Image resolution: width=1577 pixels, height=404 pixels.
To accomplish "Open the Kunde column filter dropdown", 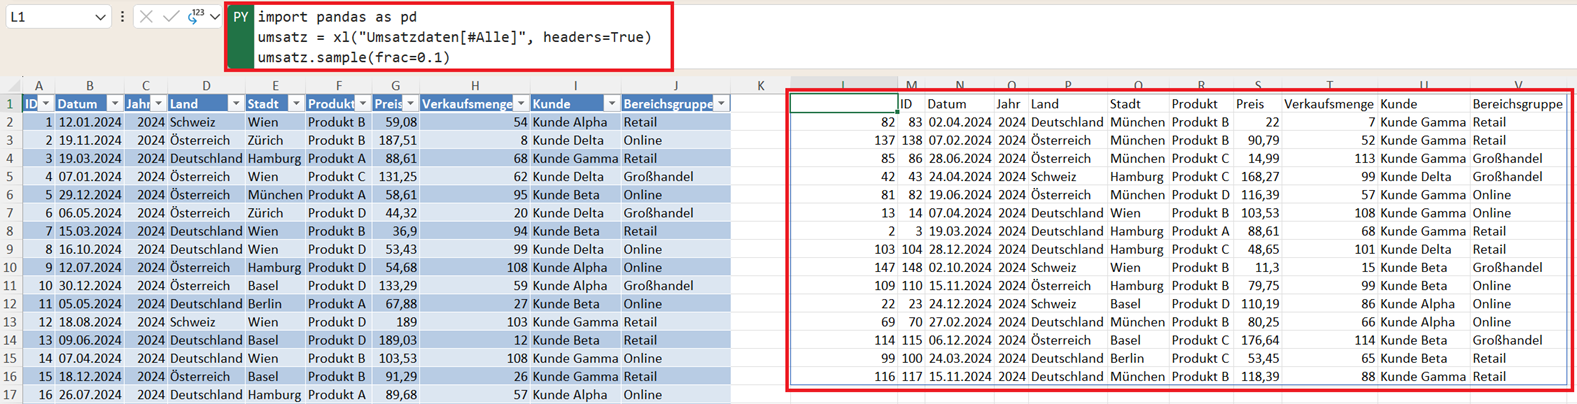I will (x=611, y=104).
